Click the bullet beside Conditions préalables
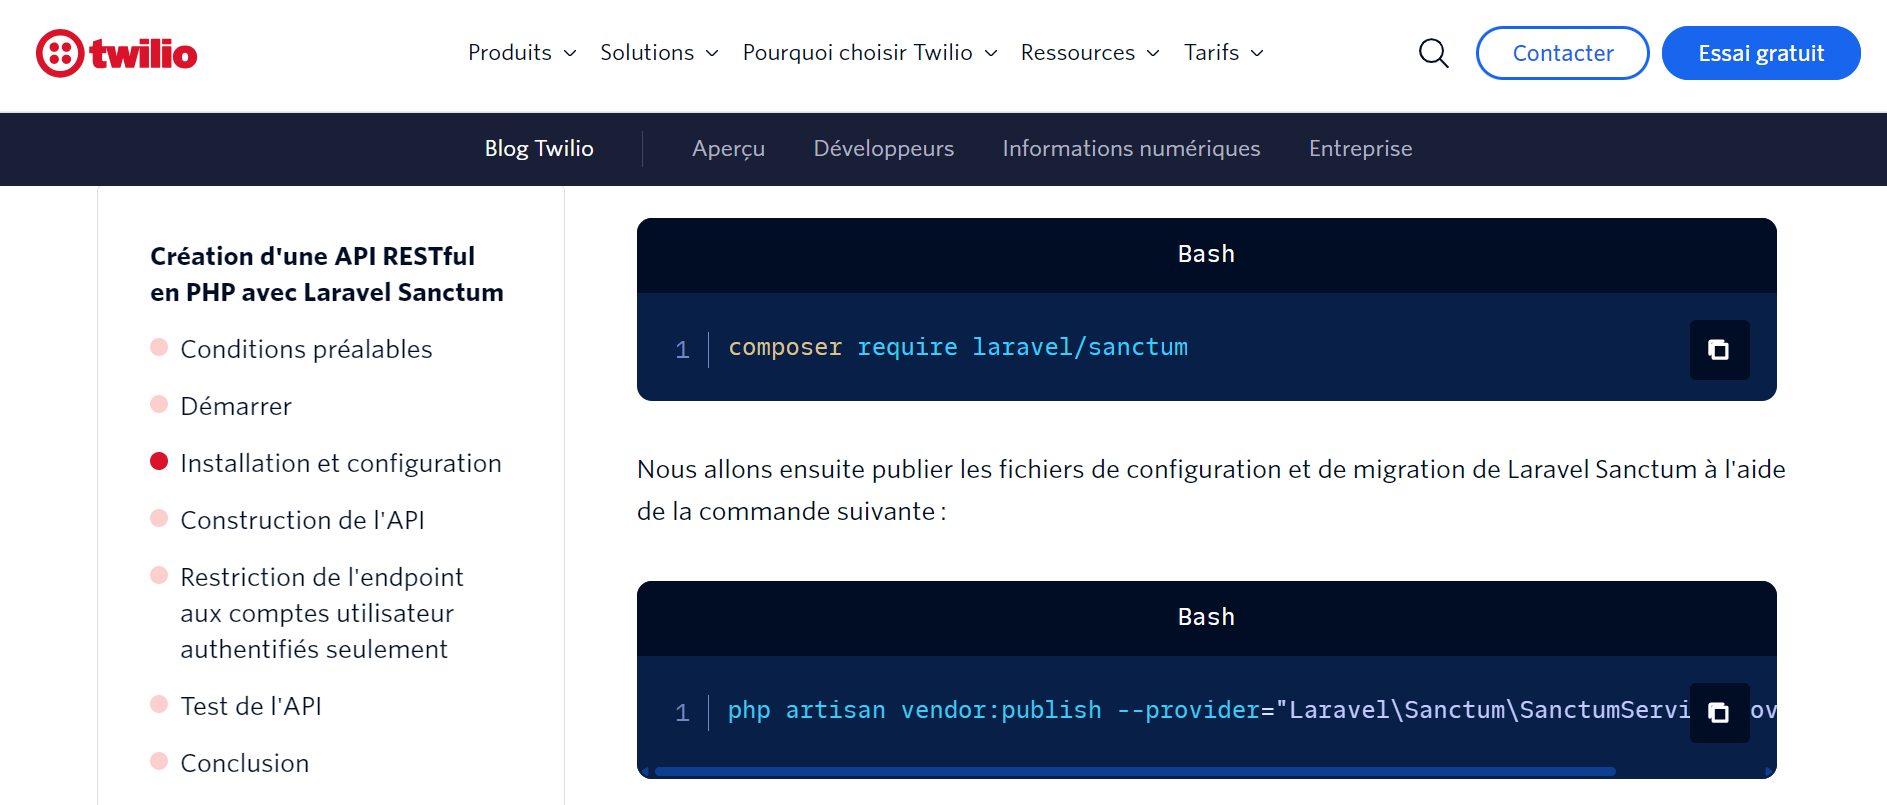Image resolution: width=1887 pixels, height=805 pixels. pyautogui.click(x=159, y=348)
